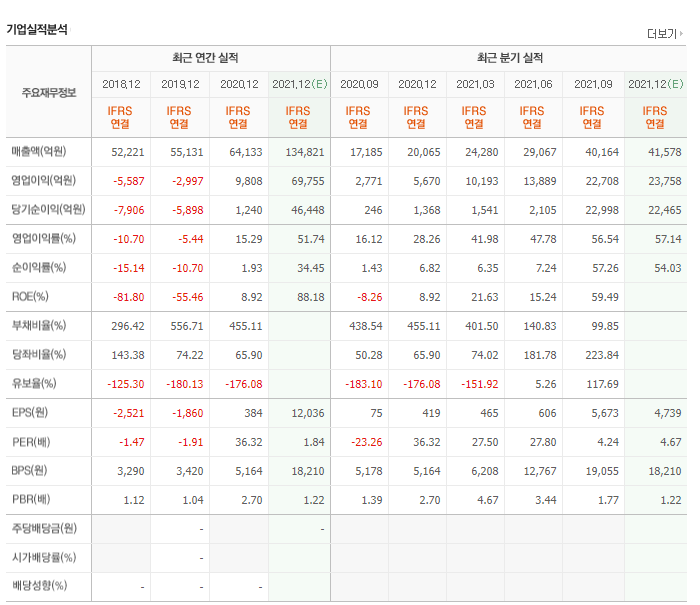
Task: Click reserve ratio value -183.10
Action: point(363,384)
